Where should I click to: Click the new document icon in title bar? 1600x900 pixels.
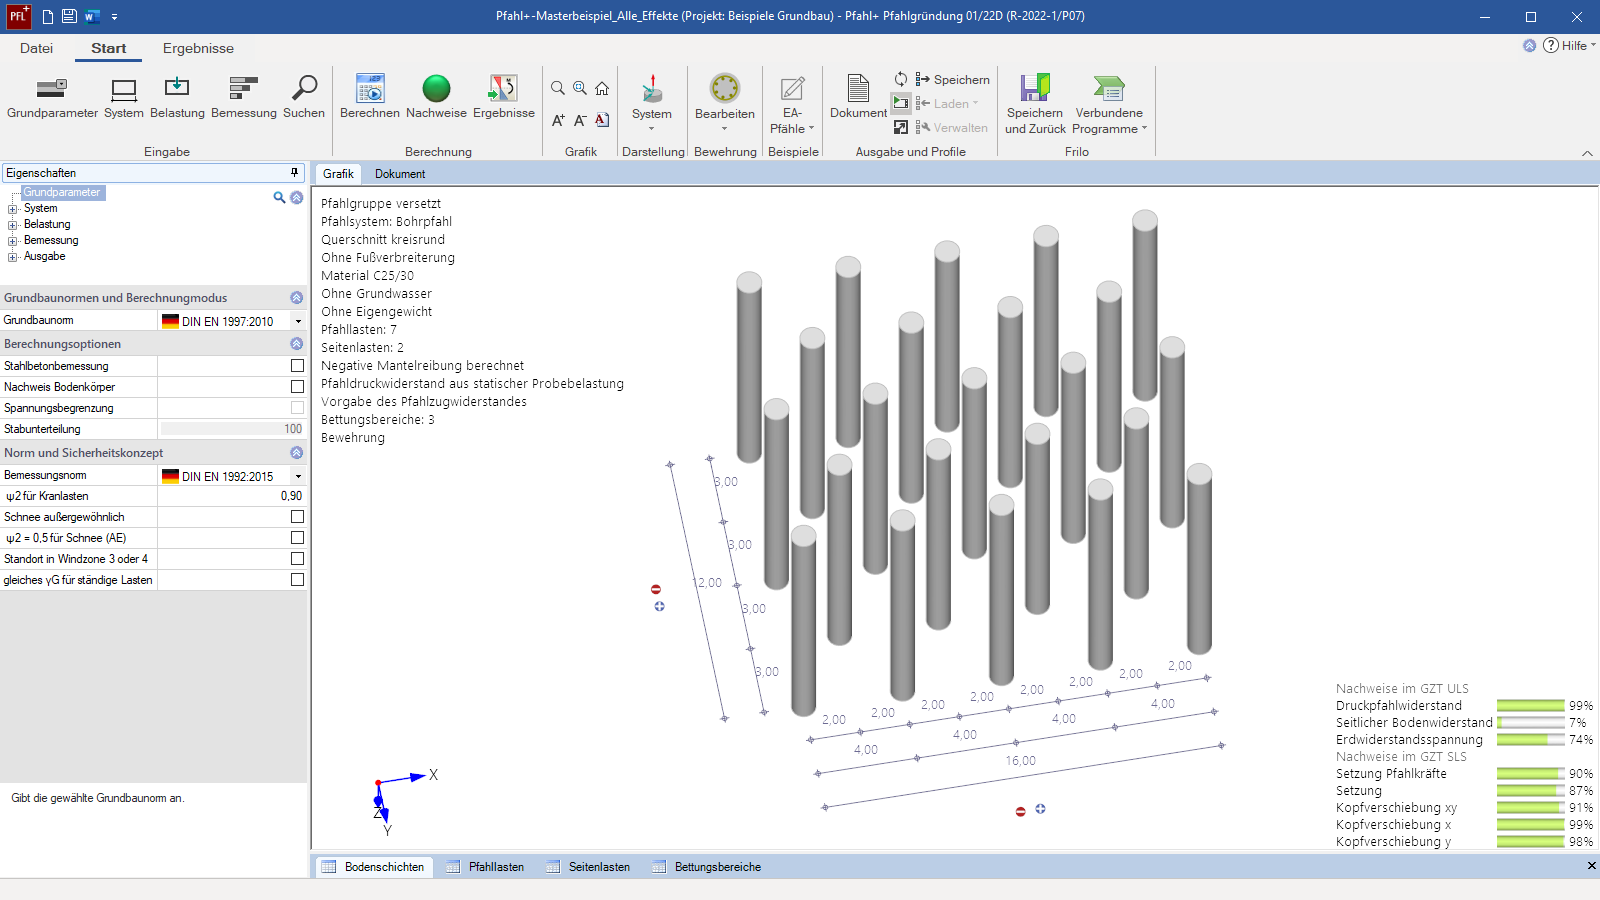pyautogui.click(x=47, y=16)
